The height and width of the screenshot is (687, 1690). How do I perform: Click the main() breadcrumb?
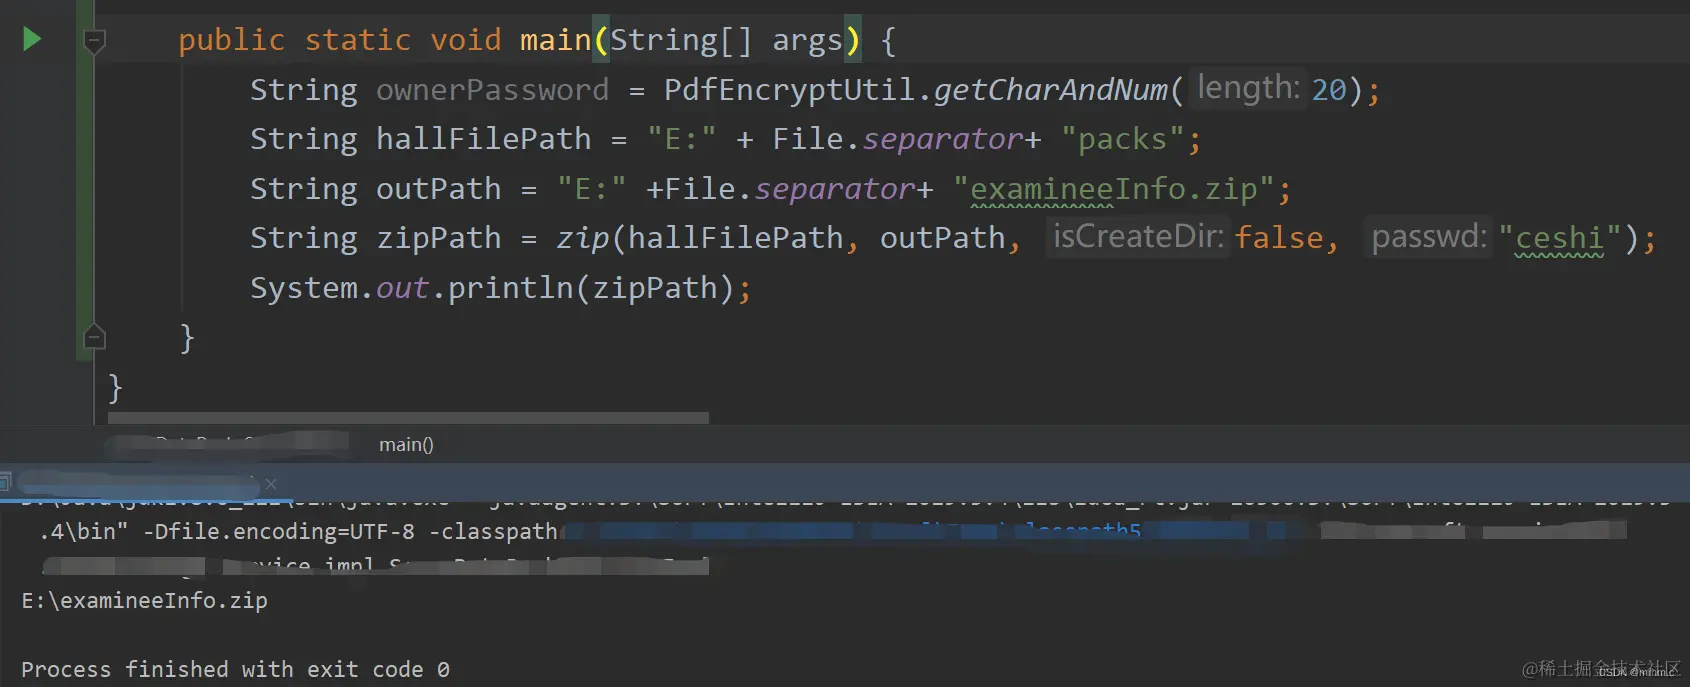coord(406,445)
